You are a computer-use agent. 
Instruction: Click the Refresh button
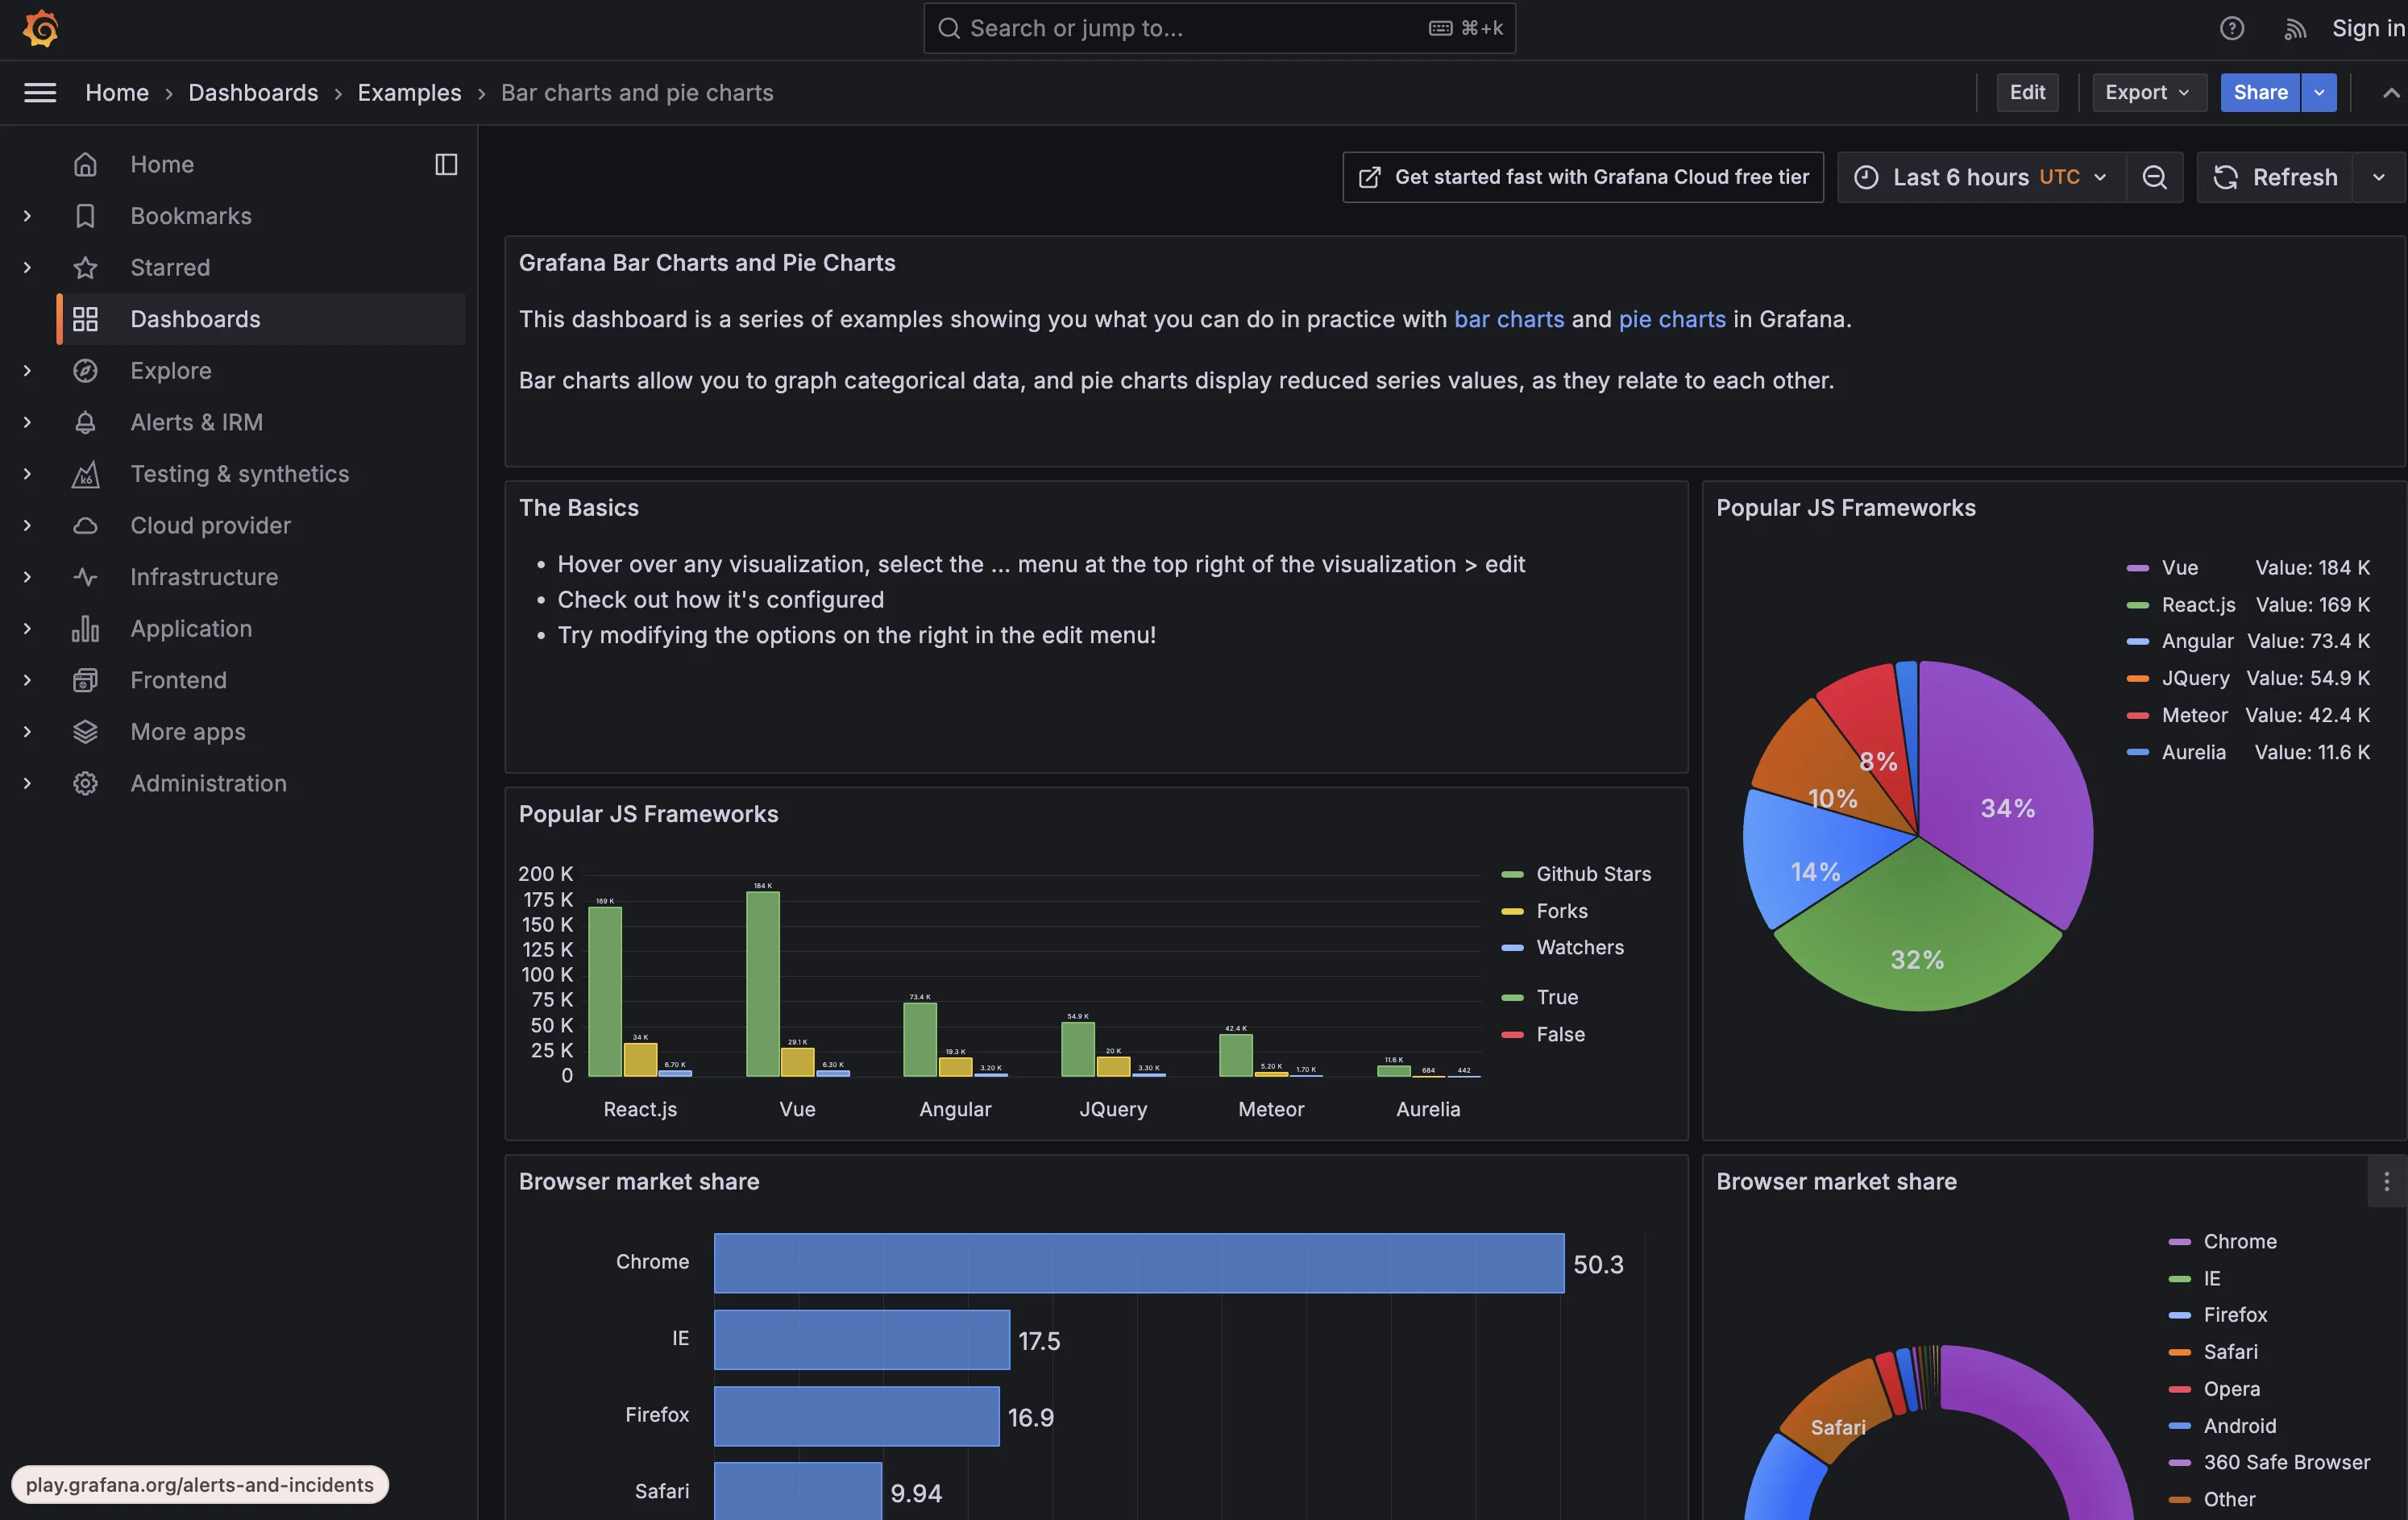[2275, 177]
